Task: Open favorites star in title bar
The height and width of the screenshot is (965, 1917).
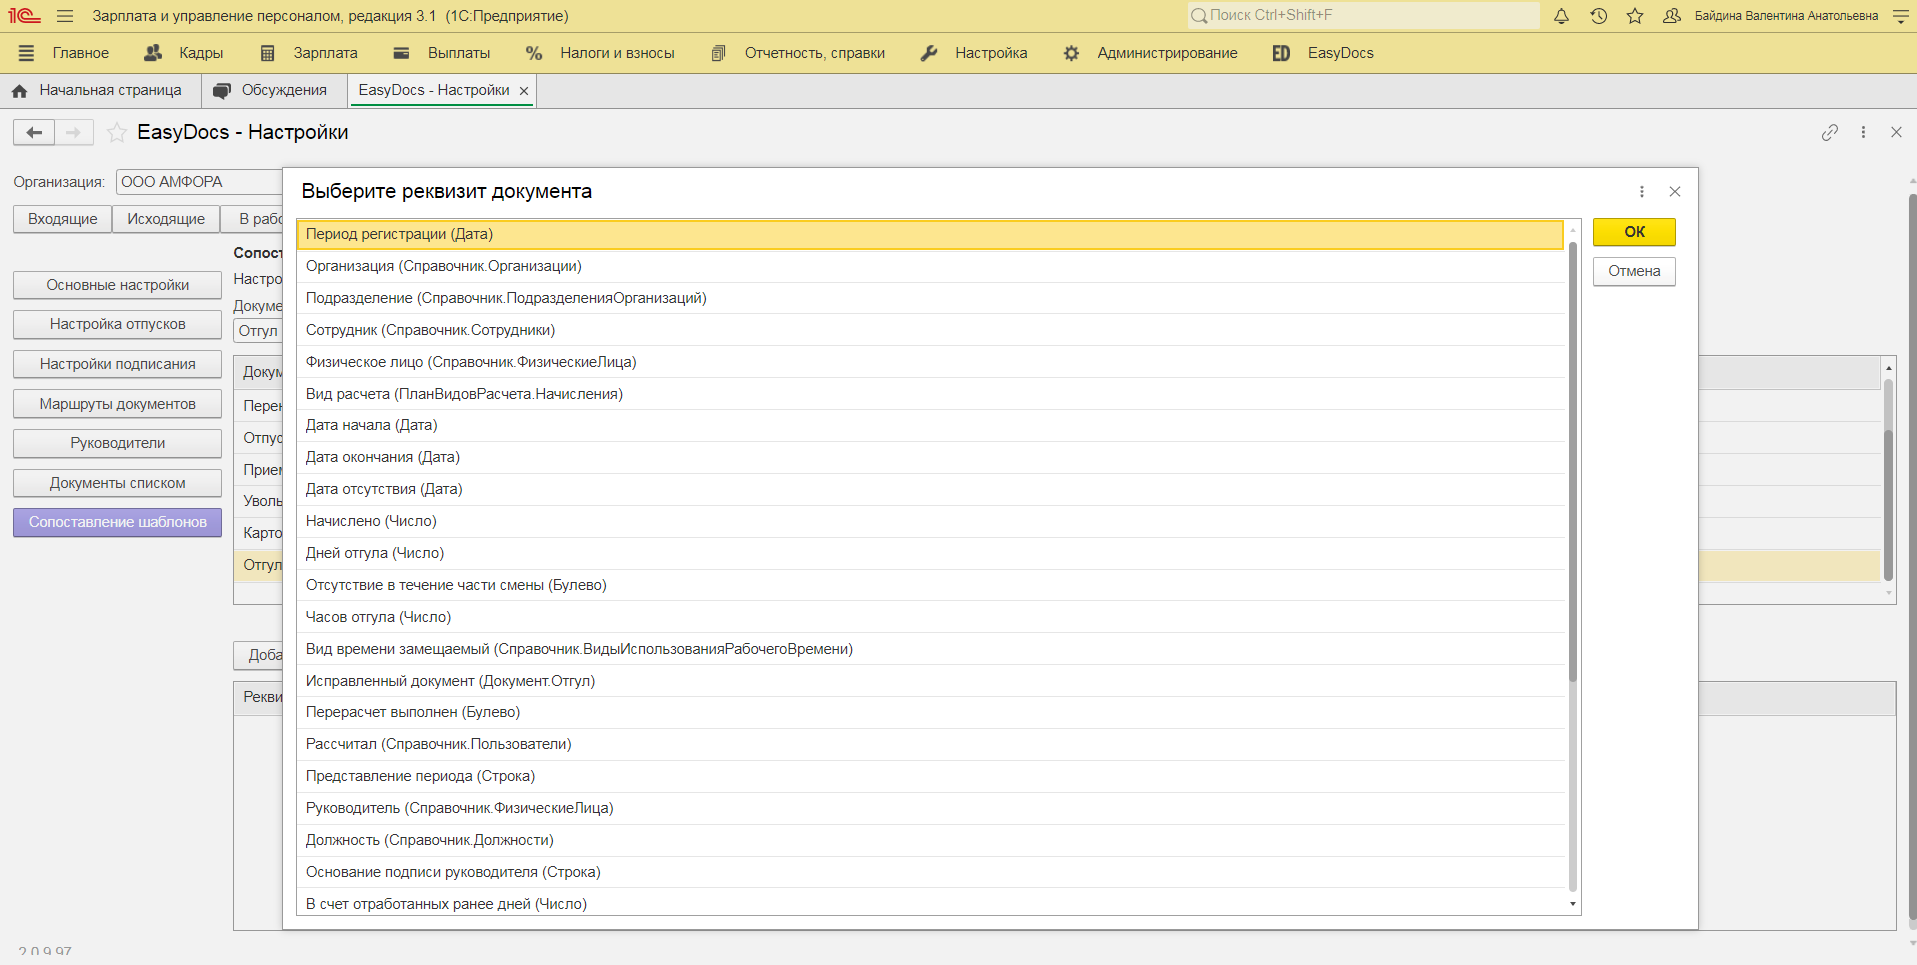Action: pos(1635,16)
